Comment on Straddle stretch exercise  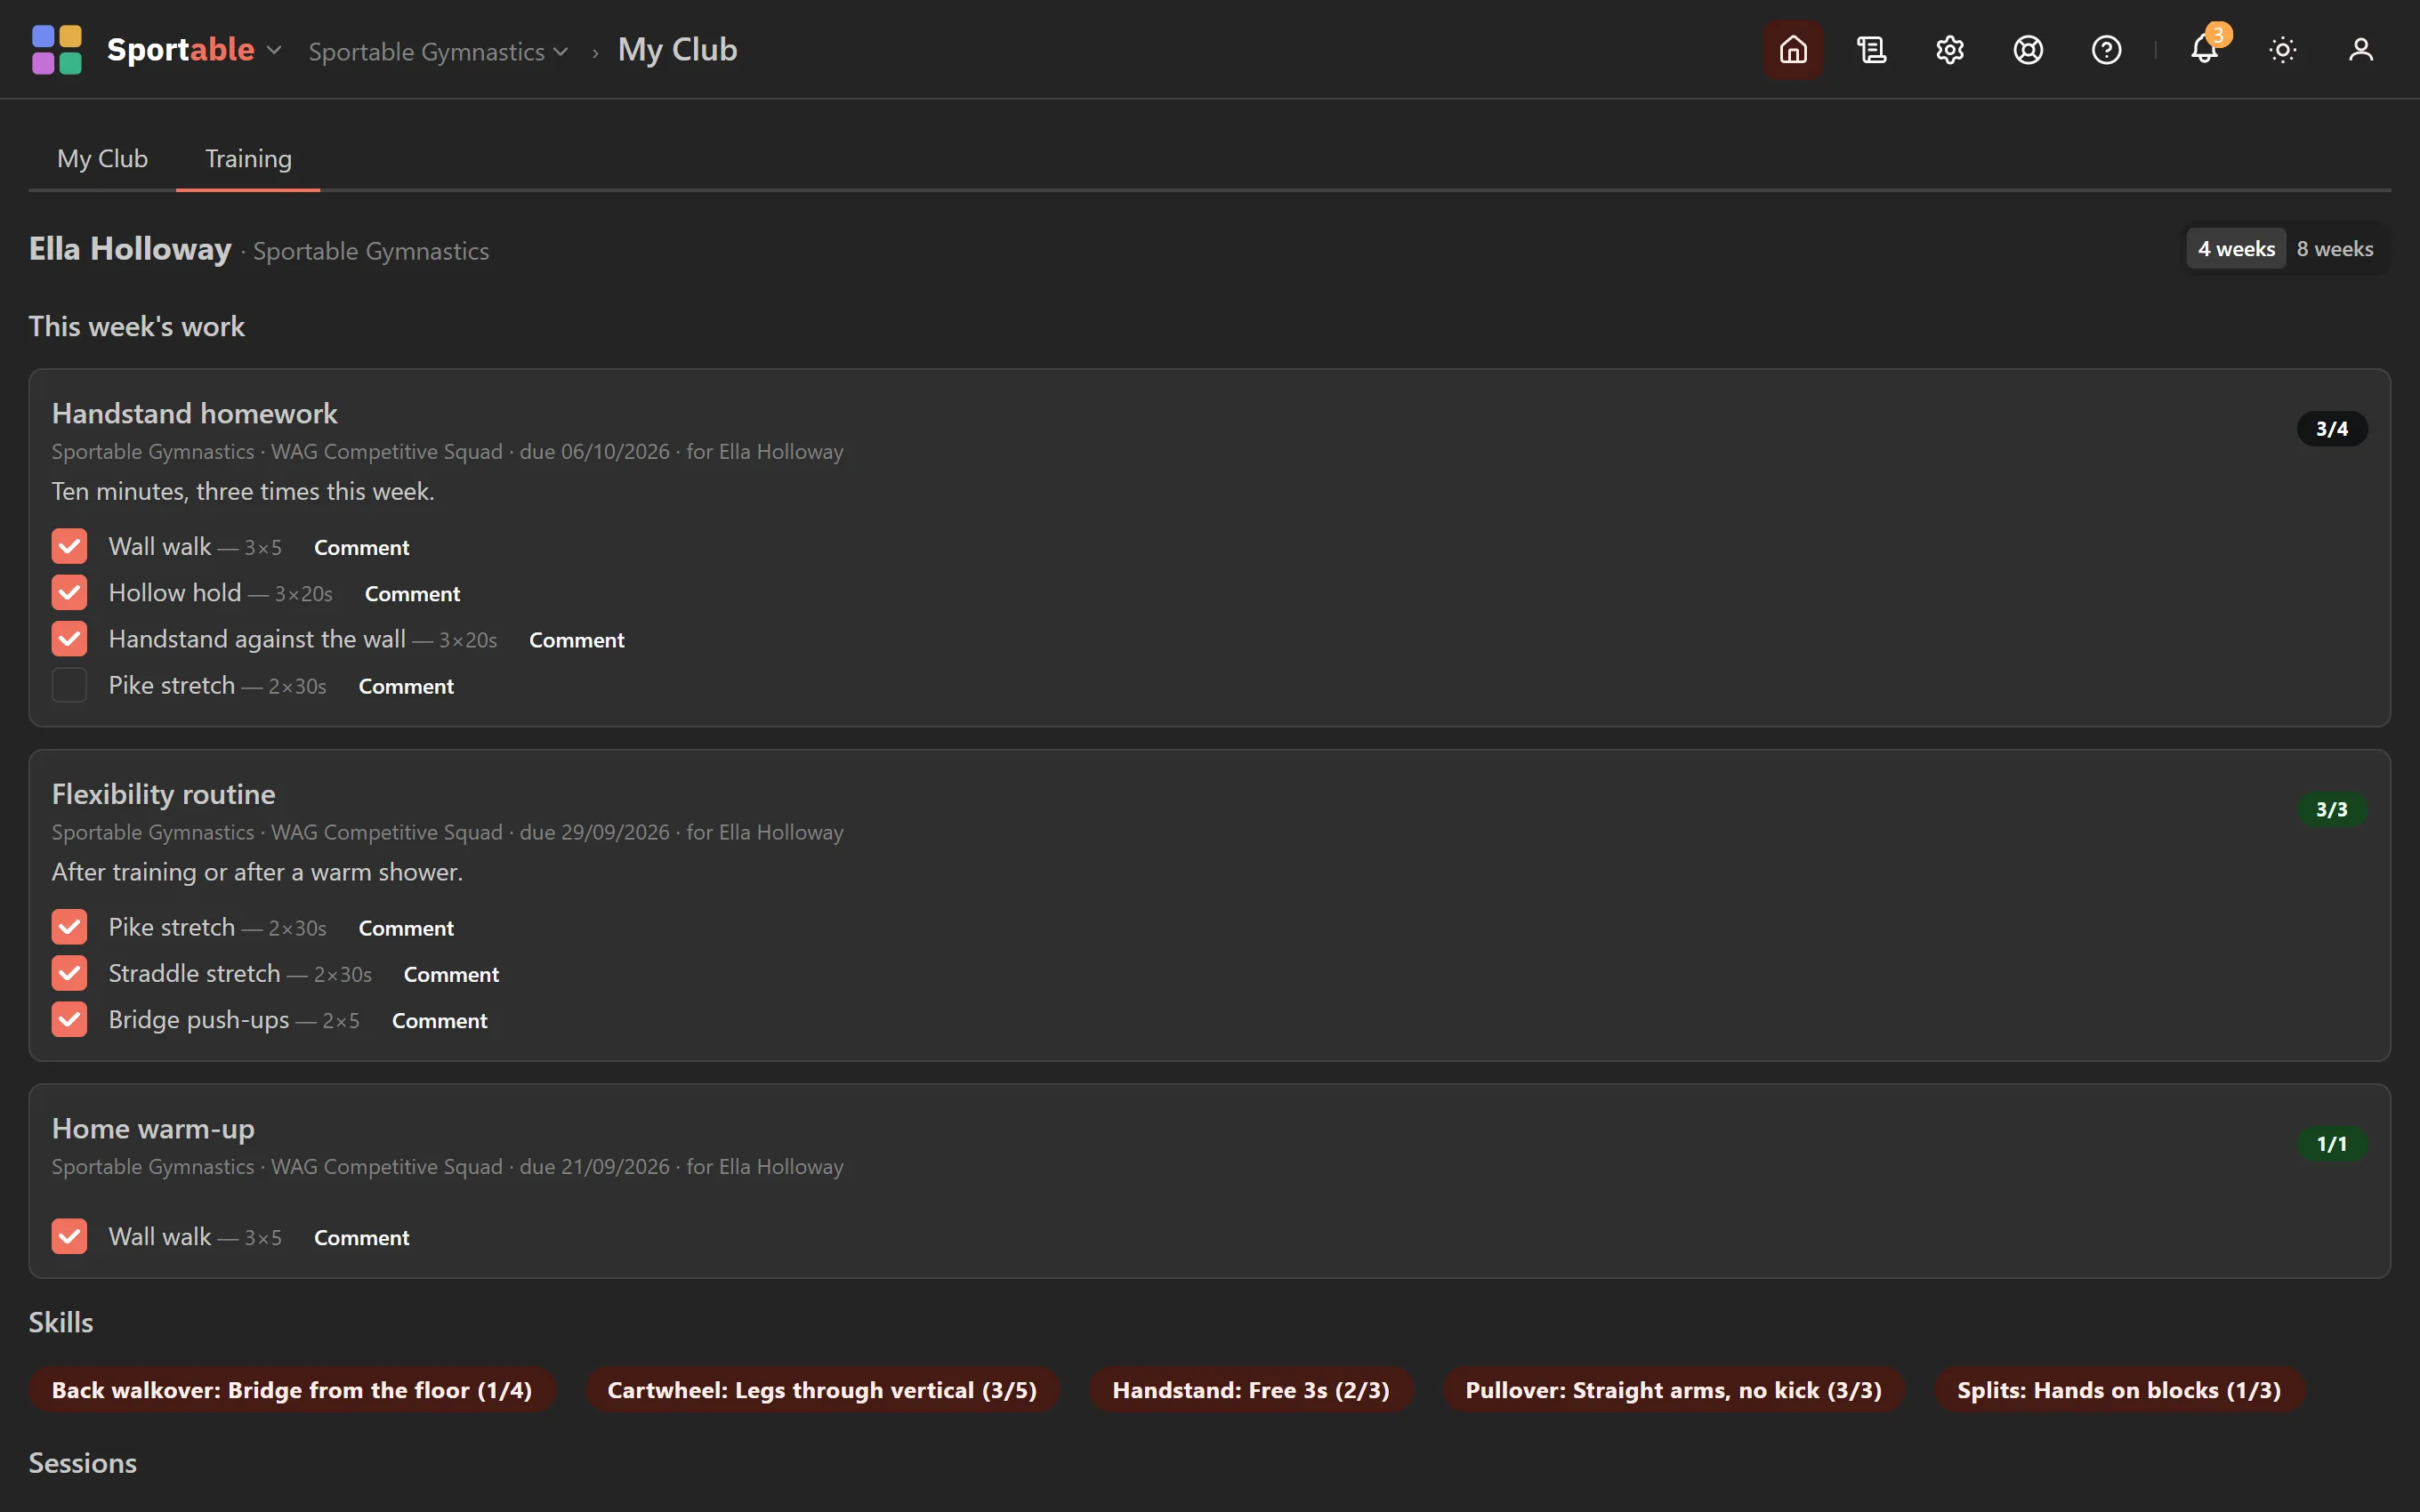click(x=451, y=974)
